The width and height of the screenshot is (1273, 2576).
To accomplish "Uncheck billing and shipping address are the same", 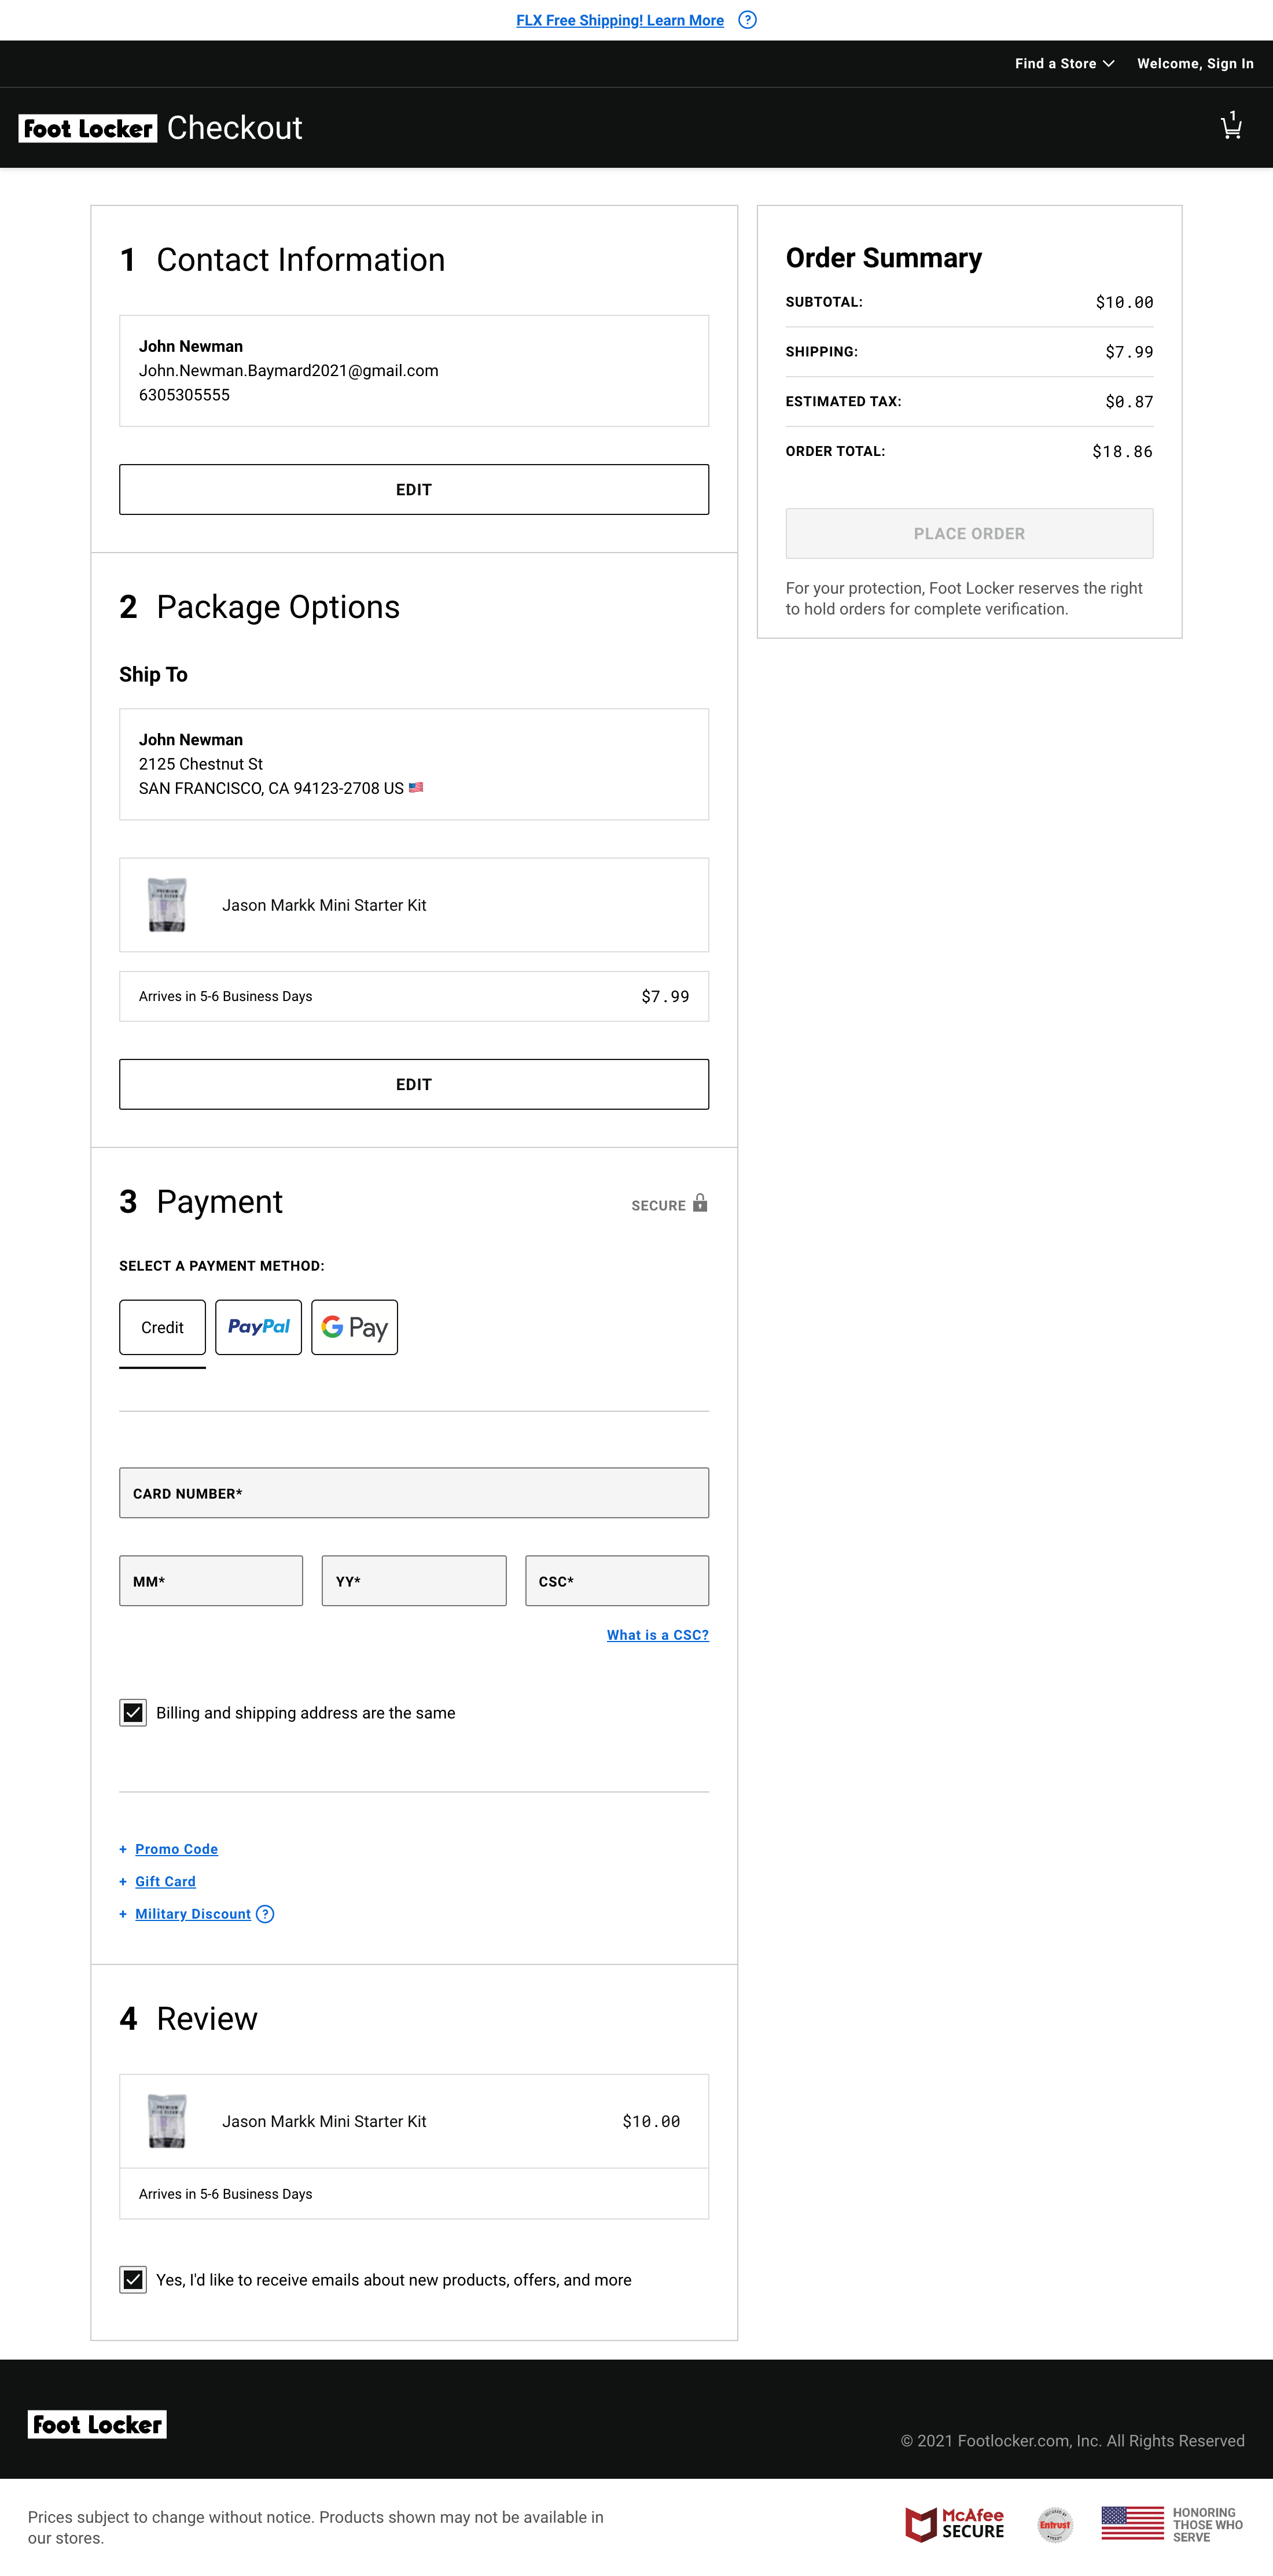I will click(x=133, y=1712).
